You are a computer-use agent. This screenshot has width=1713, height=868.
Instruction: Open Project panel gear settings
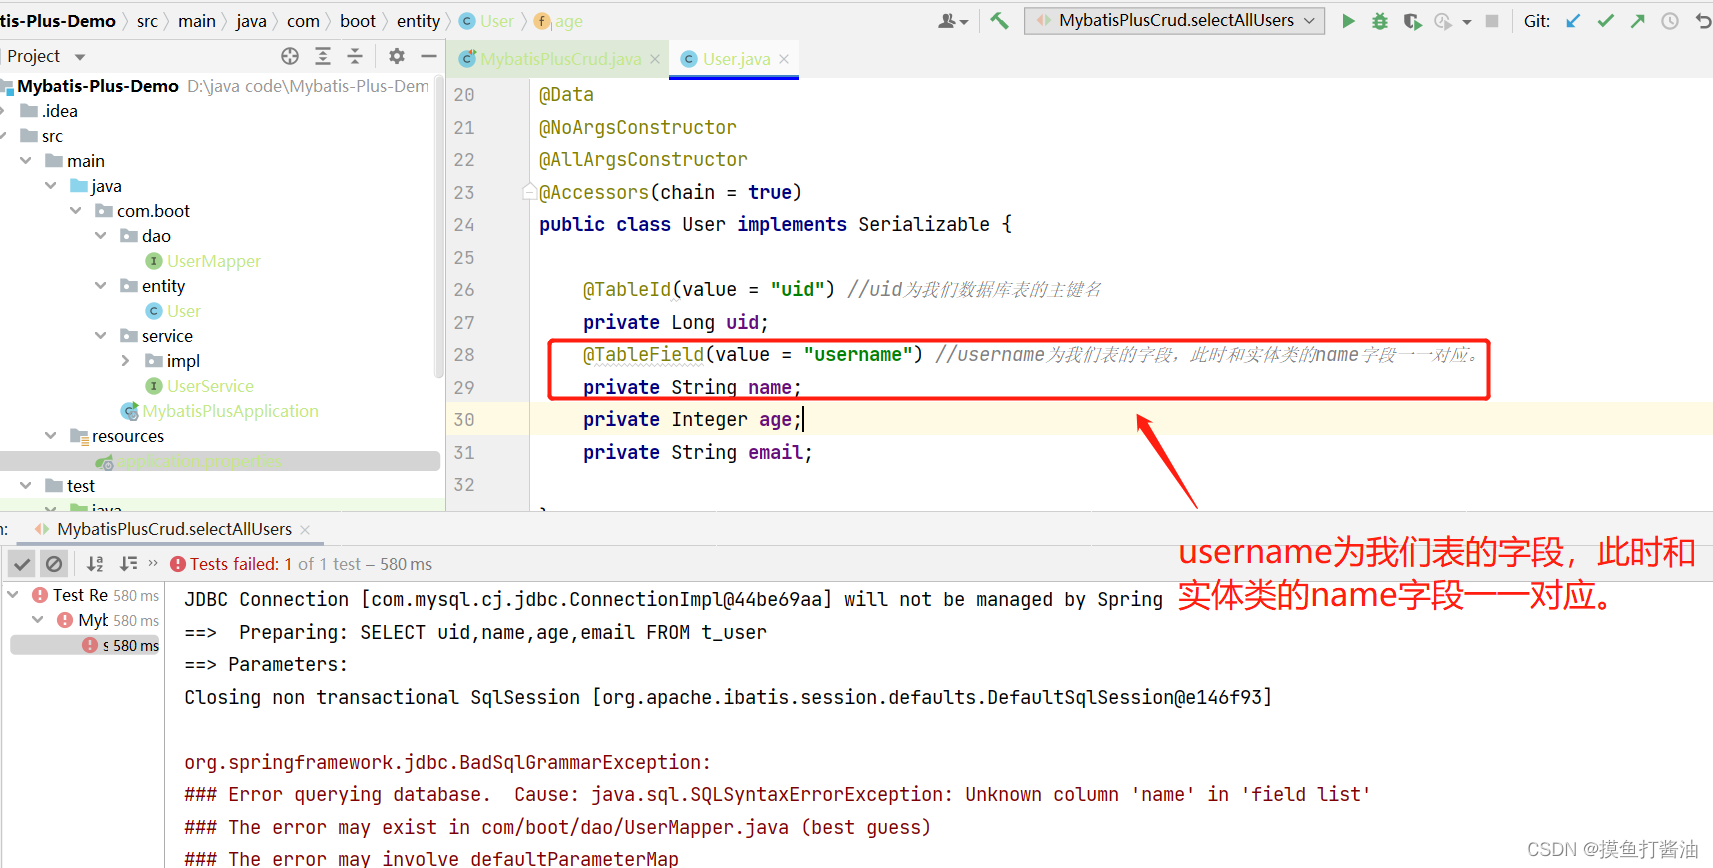(397, 56)
